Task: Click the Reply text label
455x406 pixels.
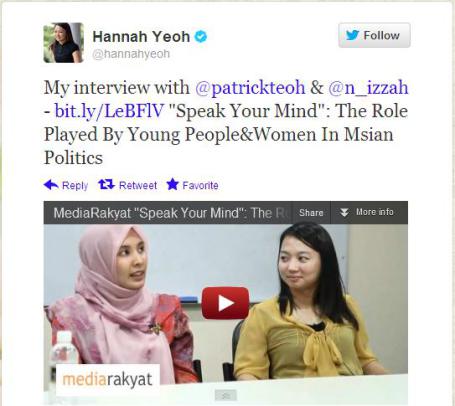Action: point(75,185)
